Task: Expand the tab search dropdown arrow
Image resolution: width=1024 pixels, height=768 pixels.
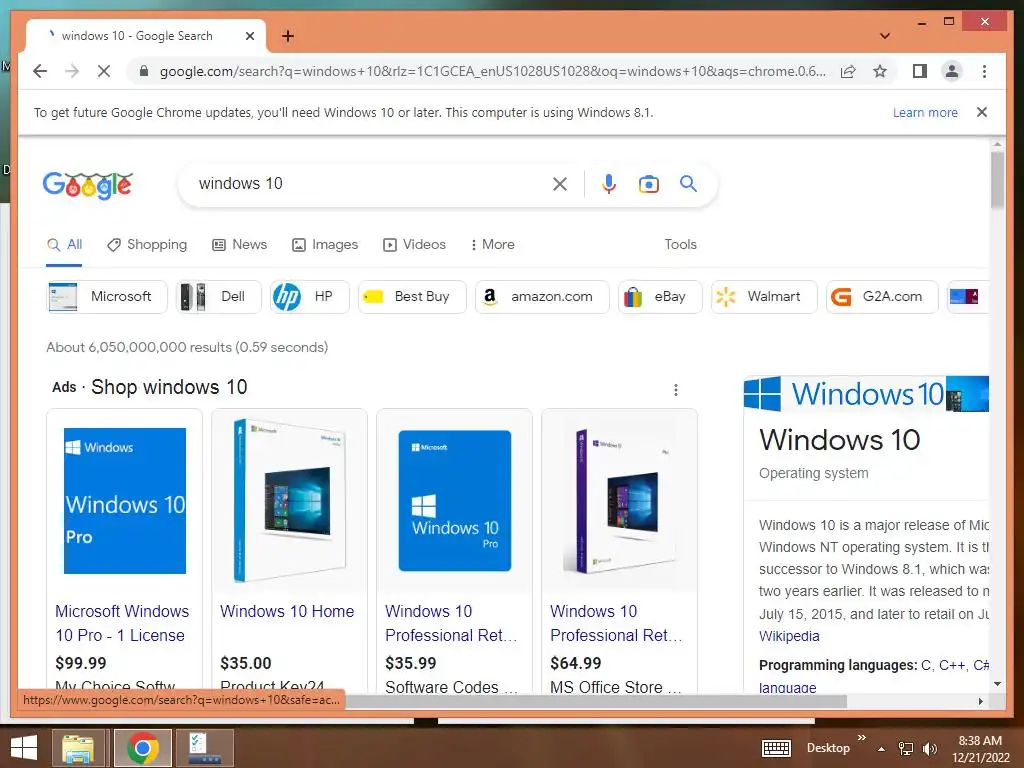Action: (884, 36)
